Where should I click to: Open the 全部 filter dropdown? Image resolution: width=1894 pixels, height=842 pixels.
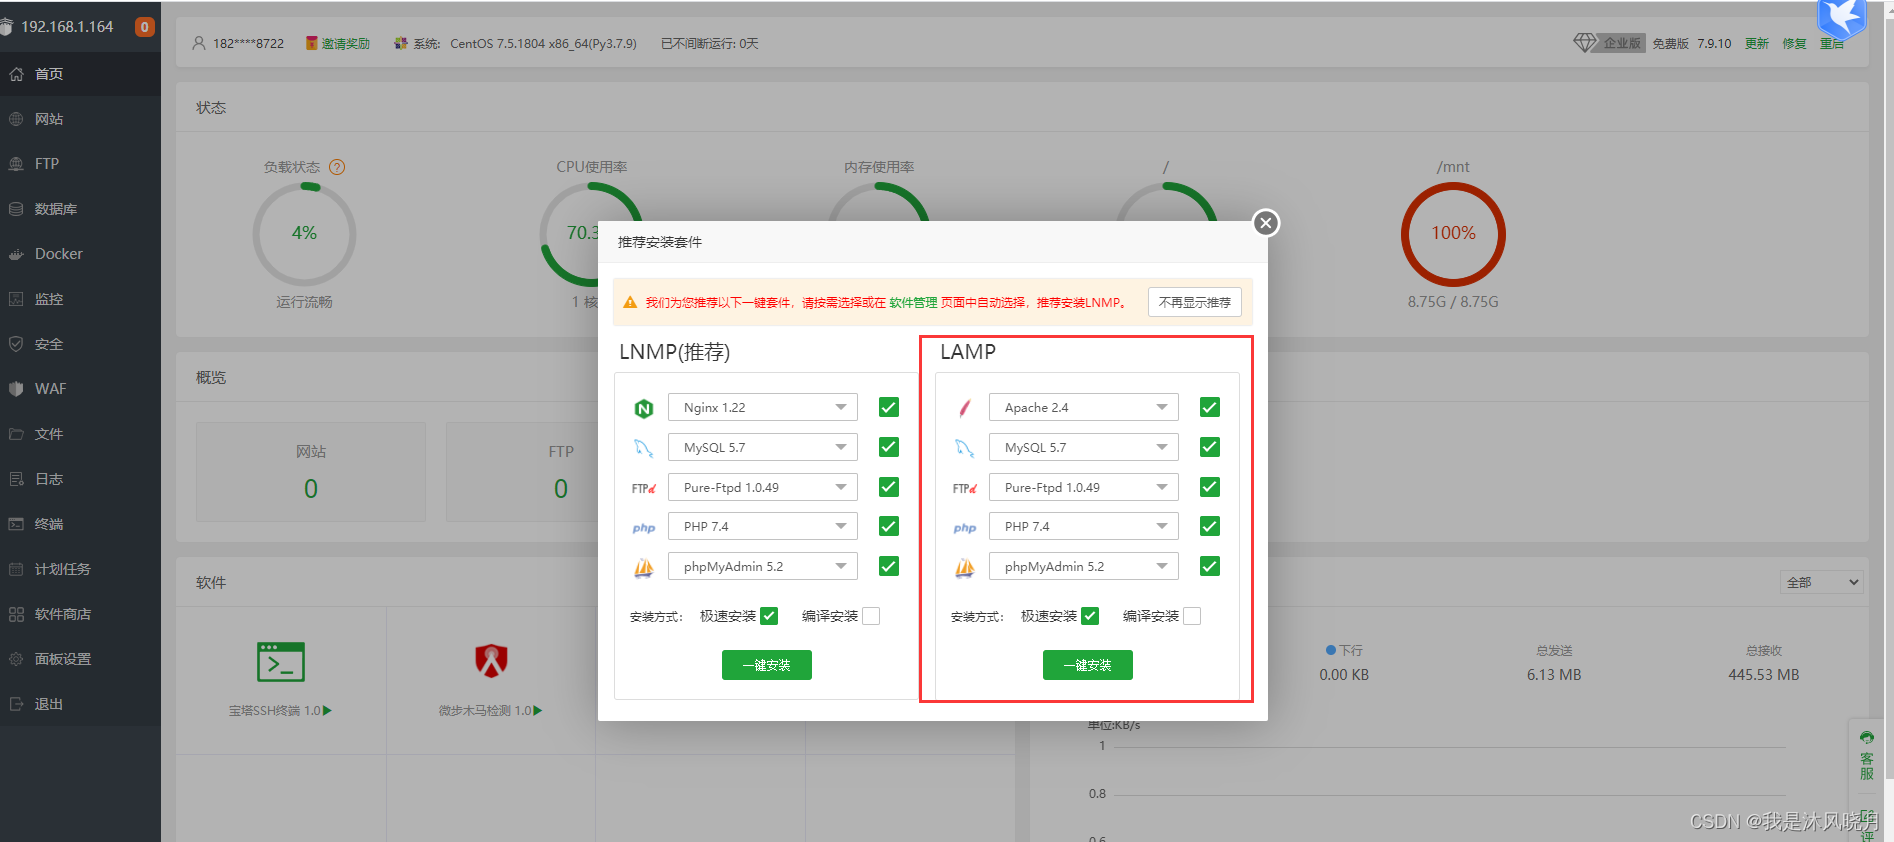point(1821,582)
